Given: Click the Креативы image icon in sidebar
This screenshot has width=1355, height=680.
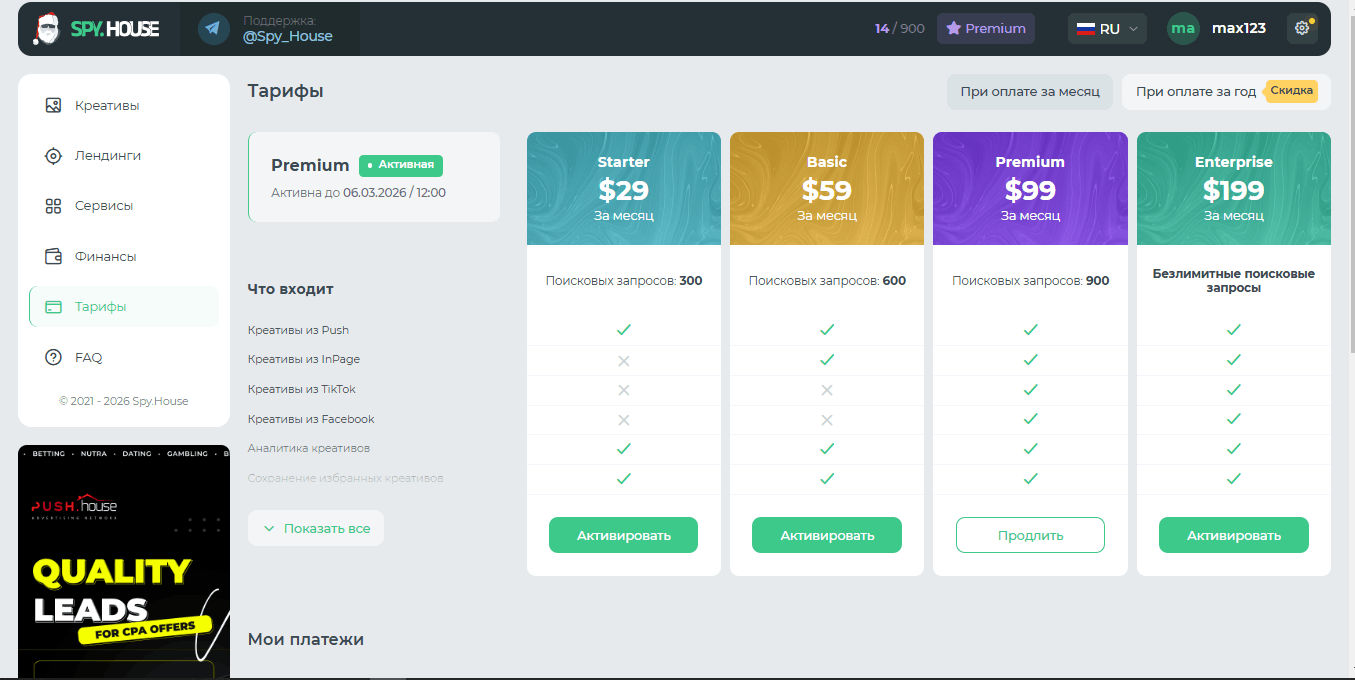Looking at the screenshot, I should coord(54,105).
